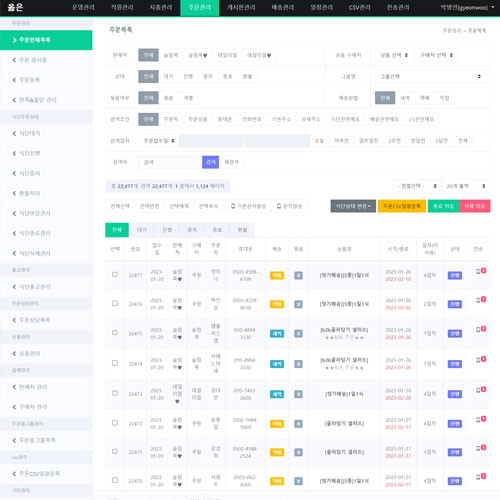Click the X bundle icon for order 22476
This screenshot has height=500, width=500.
pos(298,304)
